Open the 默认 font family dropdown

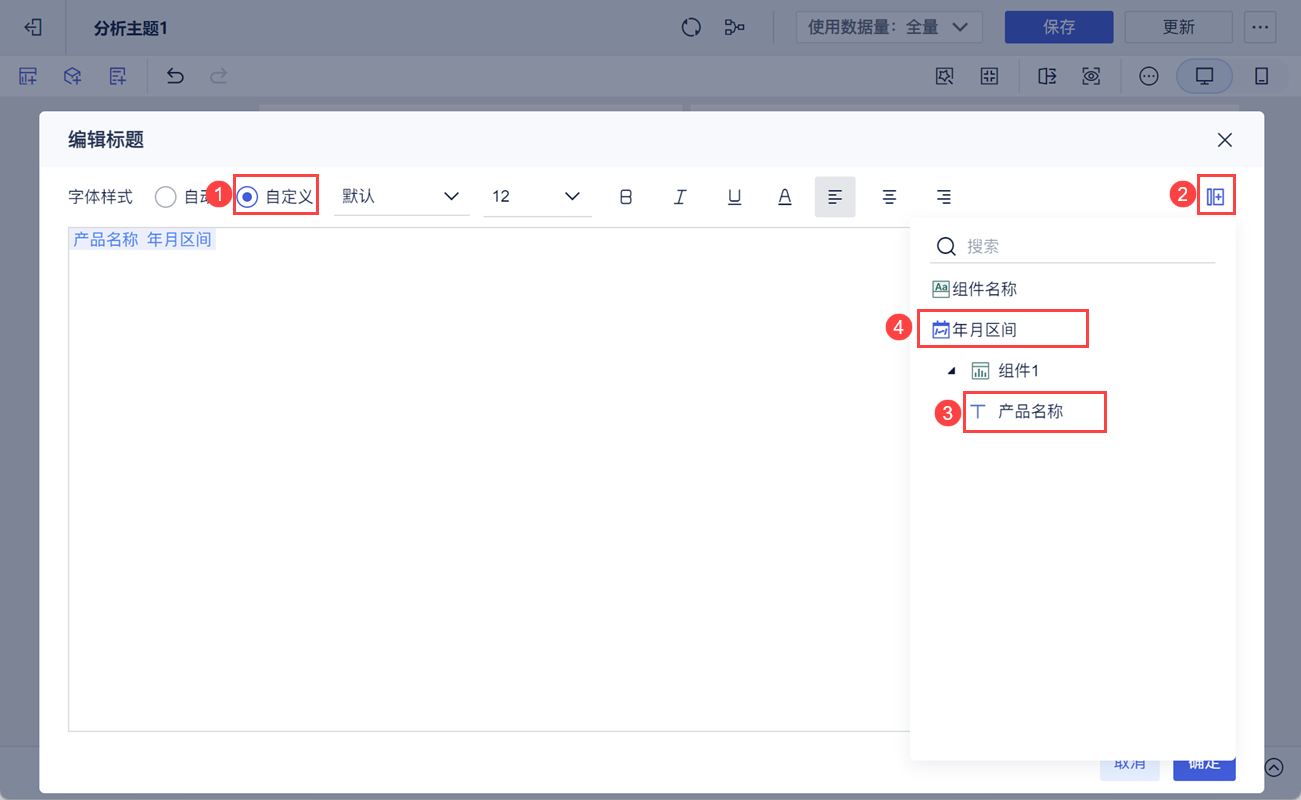(401, 197)
